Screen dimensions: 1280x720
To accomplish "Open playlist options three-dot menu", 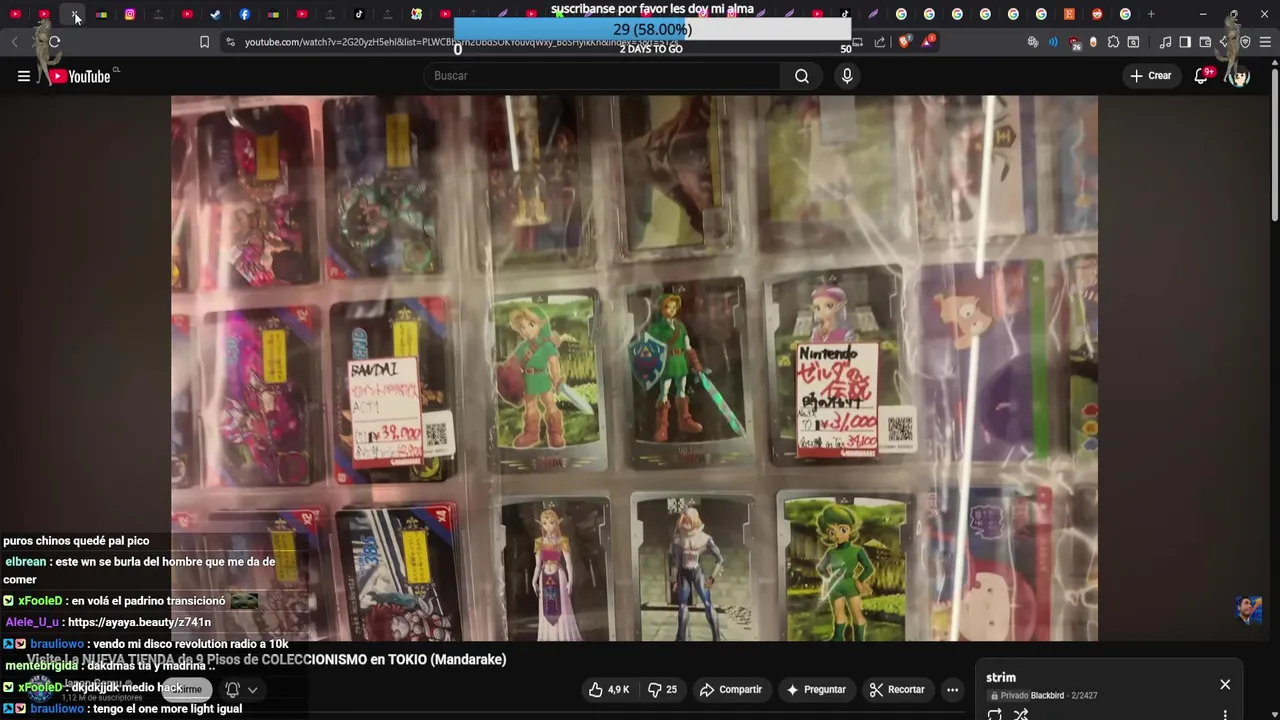I will pos(1225,714).
